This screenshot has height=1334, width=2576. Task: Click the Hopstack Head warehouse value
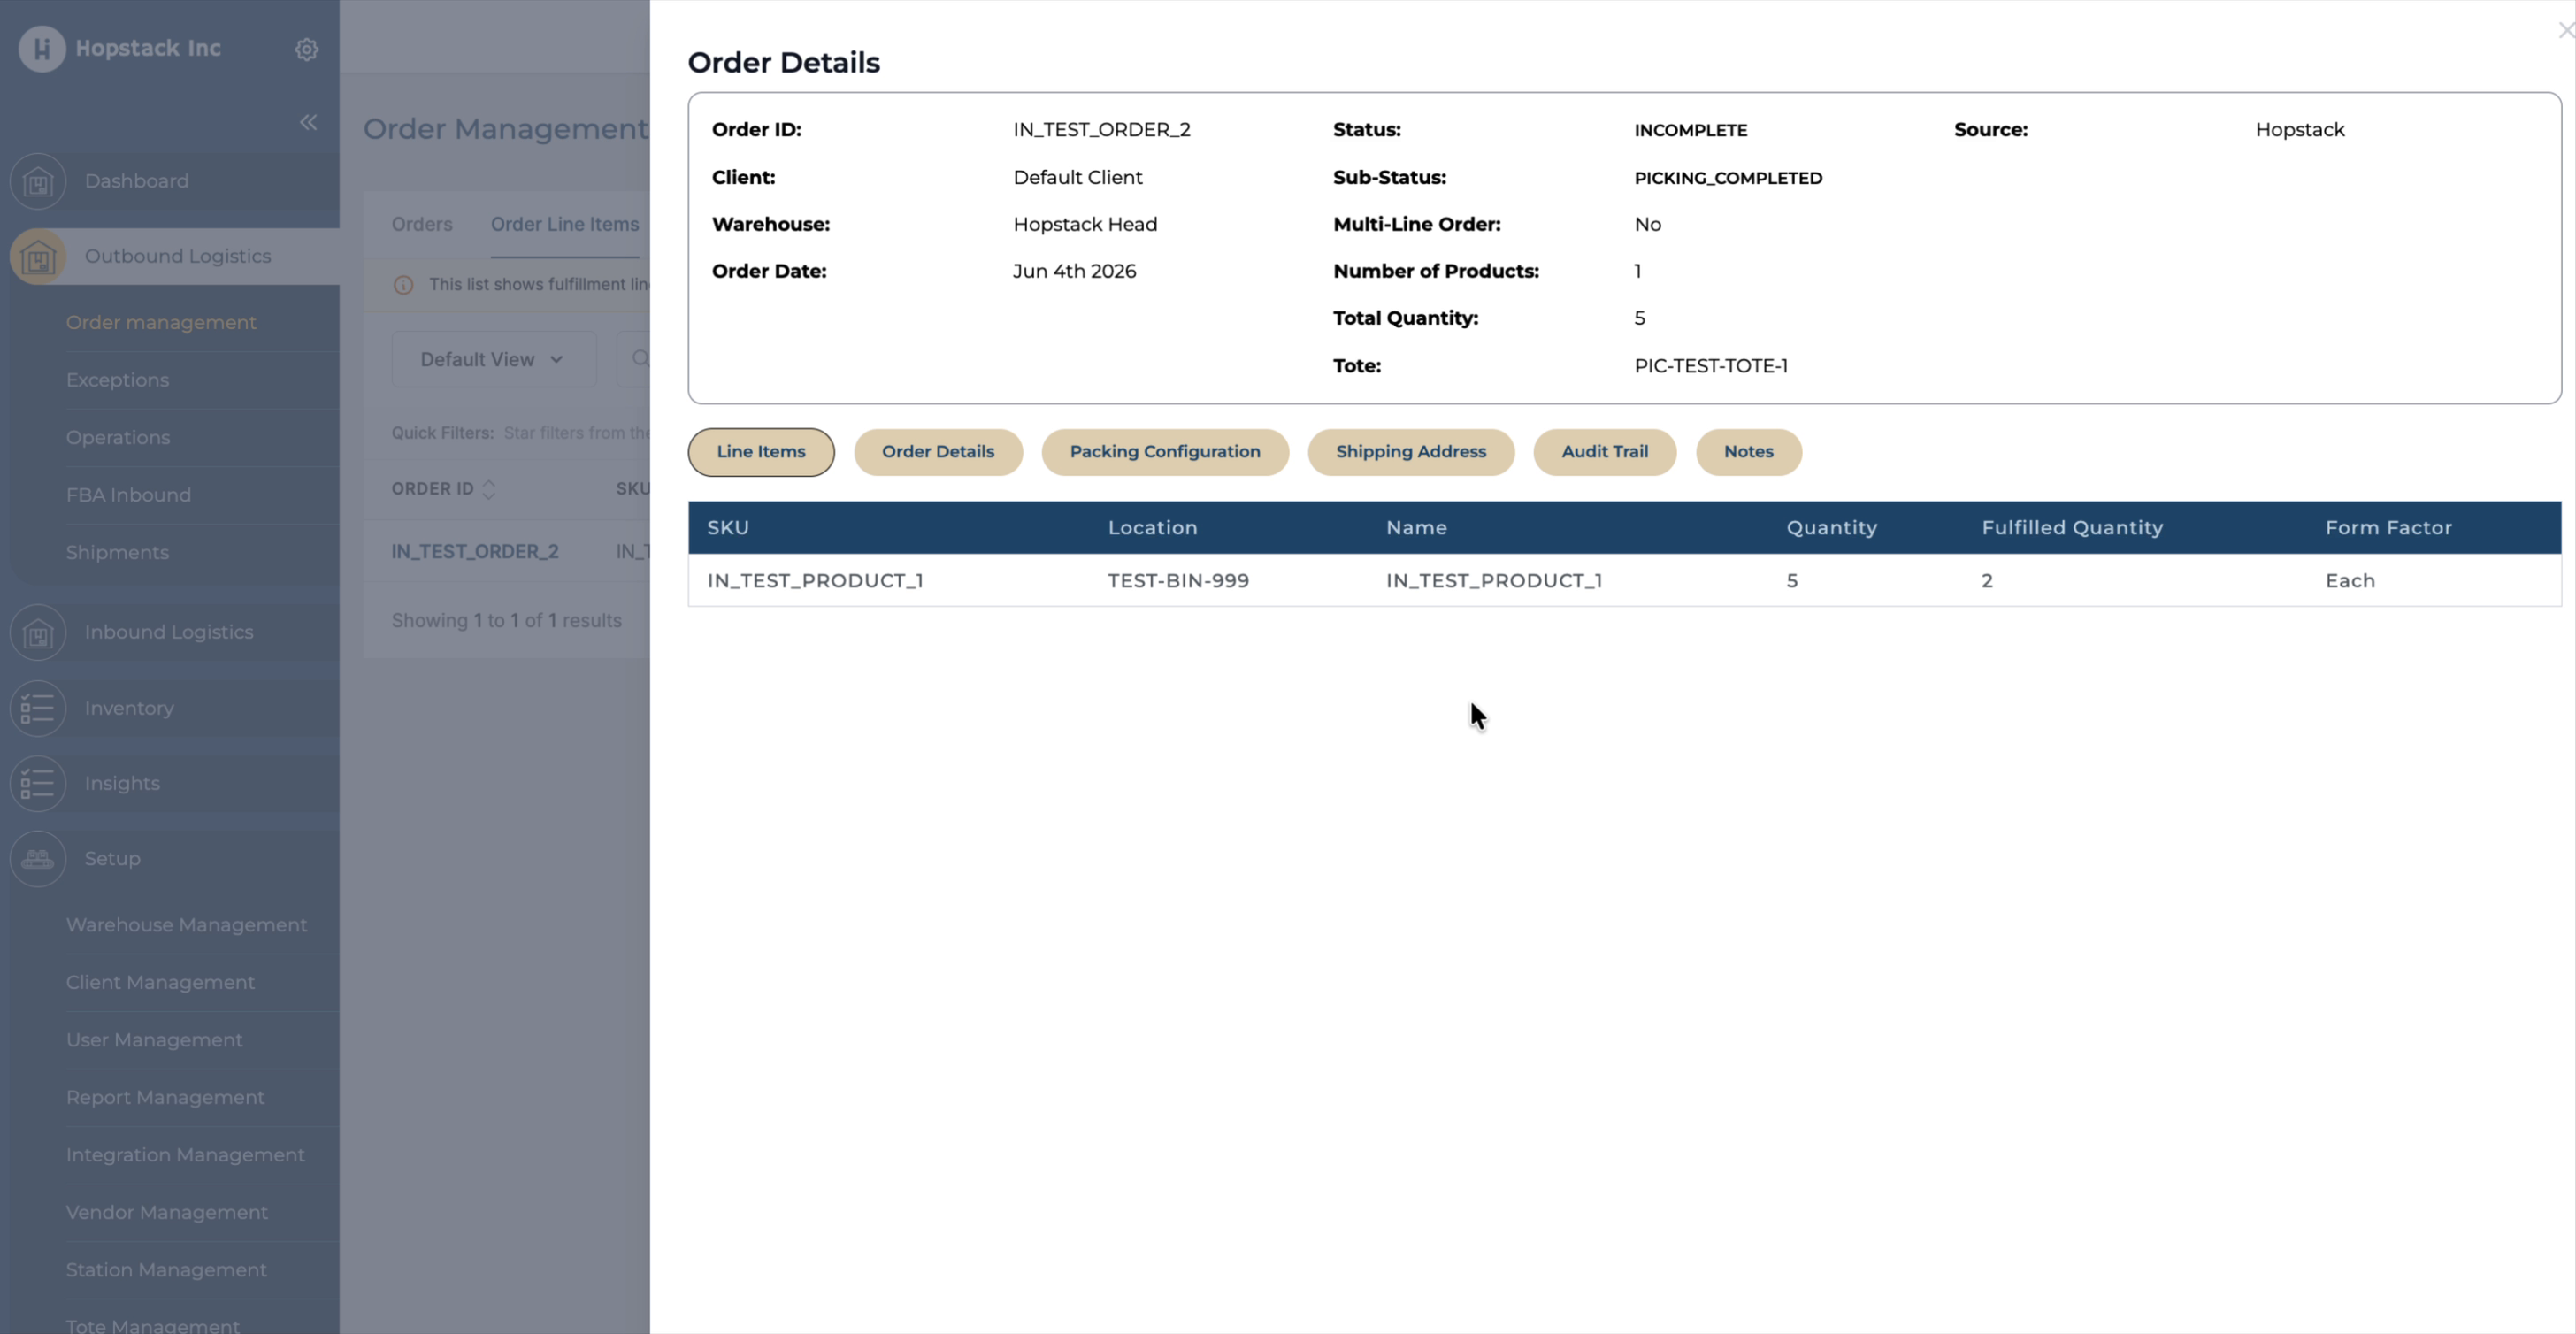pos(1085,224)
